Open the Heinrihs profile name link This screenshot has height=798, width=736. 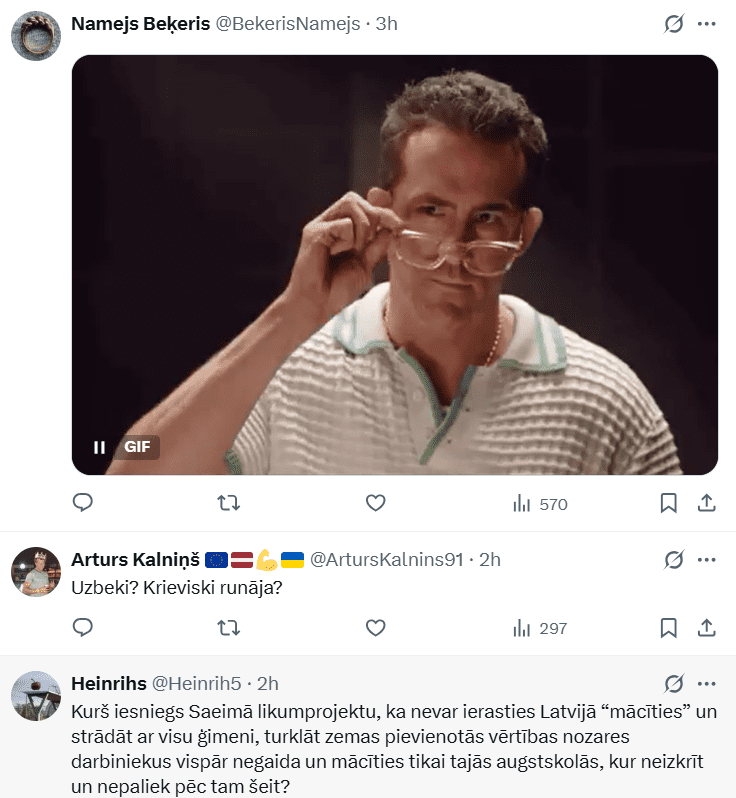pyautogui.click(x=108, y=684)
